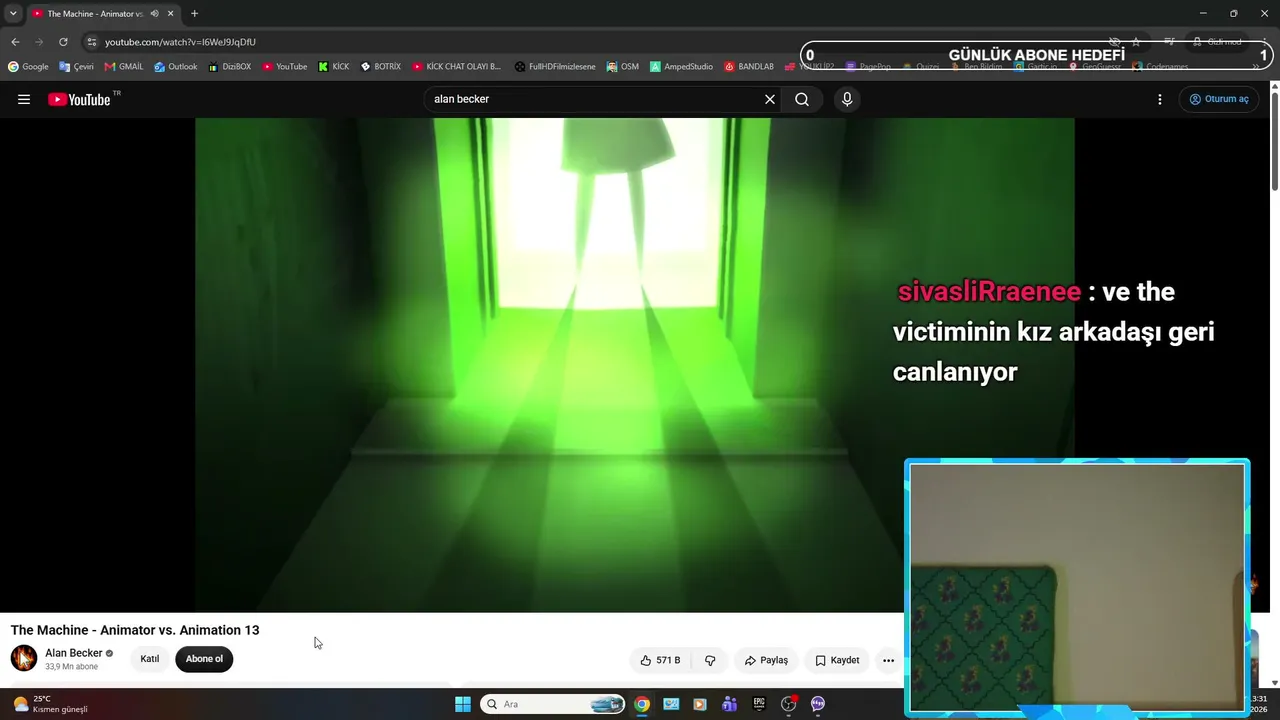
Task: Launch Epic Games from the taskbar
Action: 759,704
